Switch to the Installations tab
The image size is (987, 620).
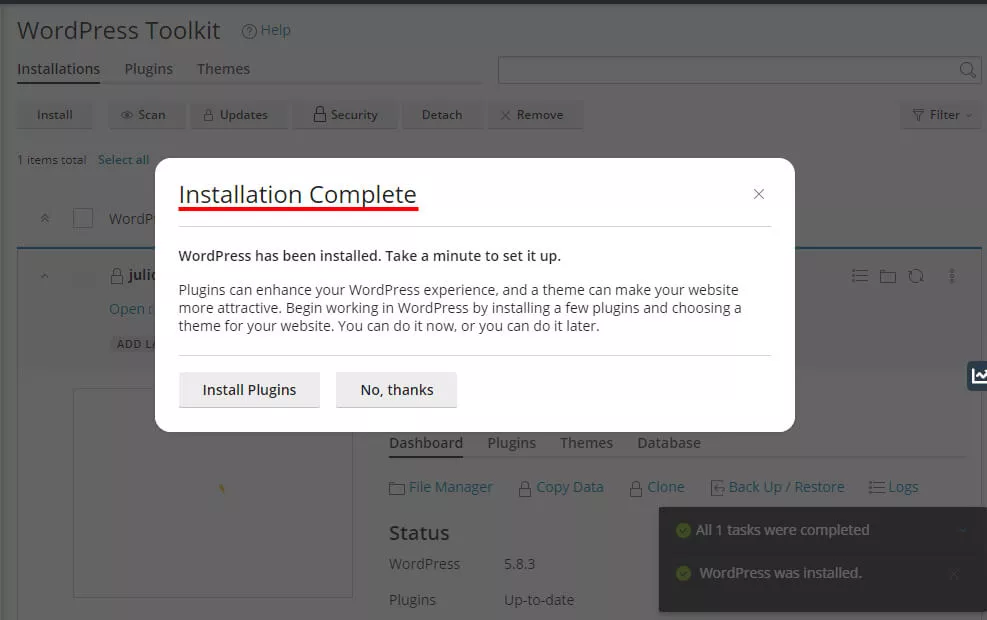59,69
